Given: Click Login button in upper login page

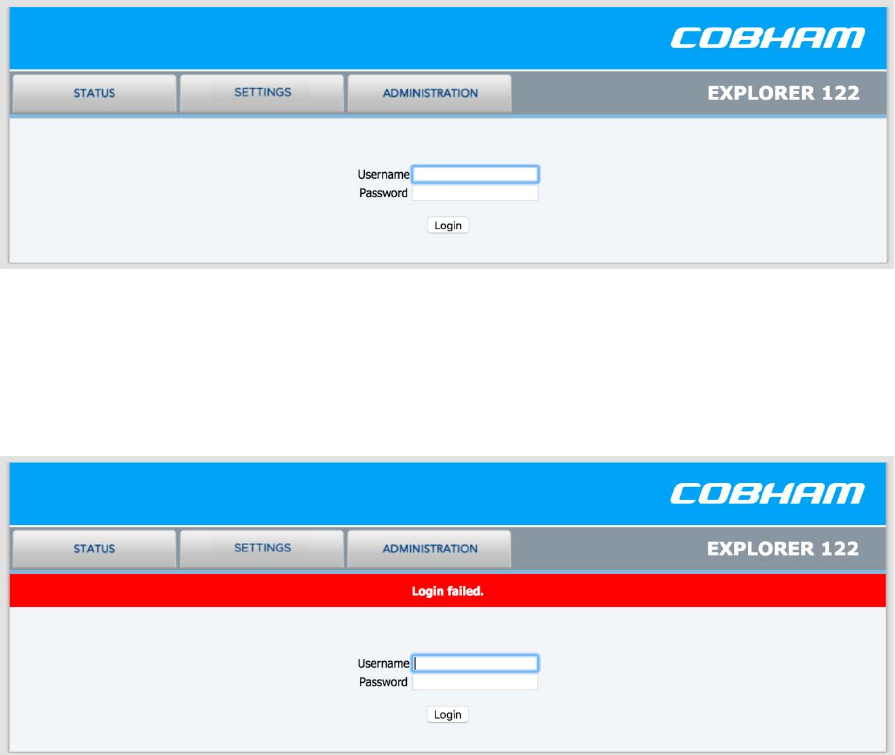Looking at the screenshot, I should point(448,225).
